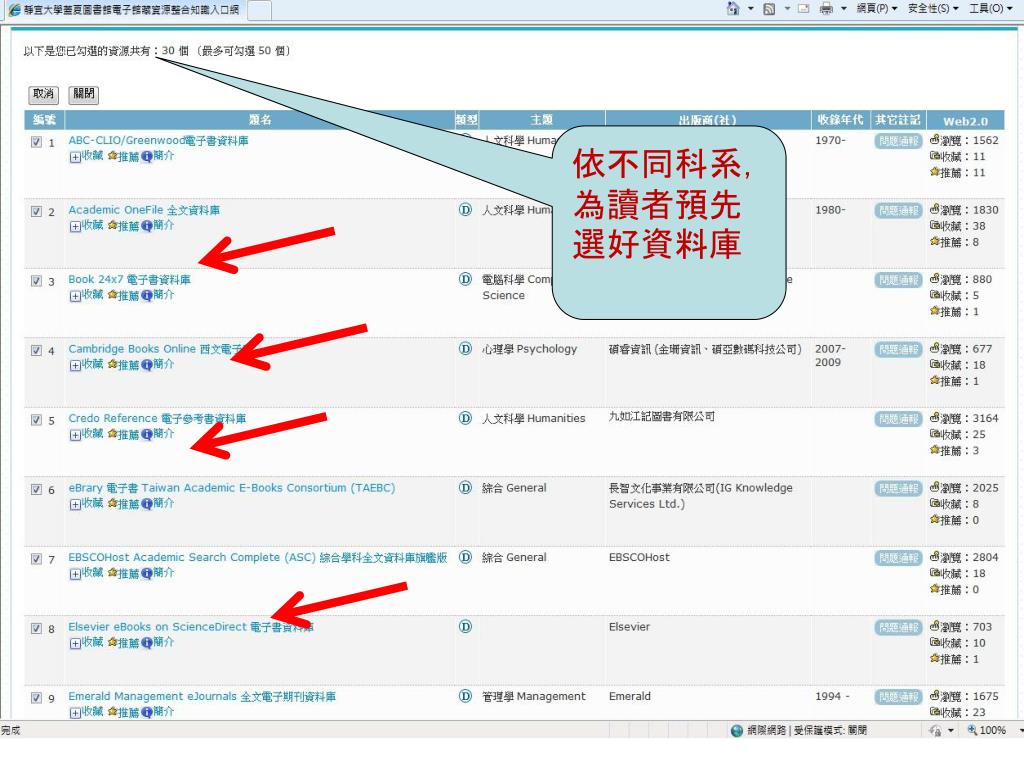Click the RSS feeds icon in toolbar
This screenshot has width=1024, height=768.
(x=769, y=8)
